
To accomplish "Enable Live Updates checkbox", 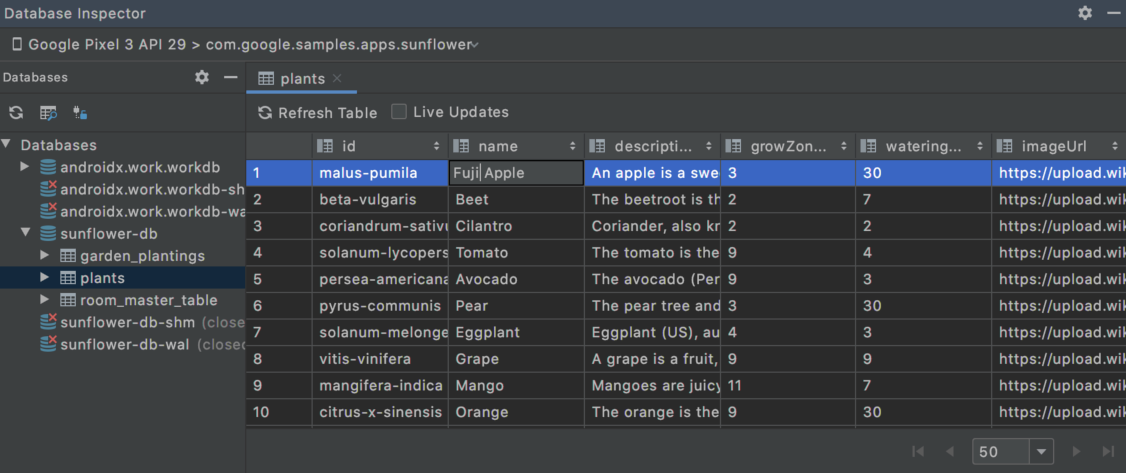I will click(x=399, y=112).
